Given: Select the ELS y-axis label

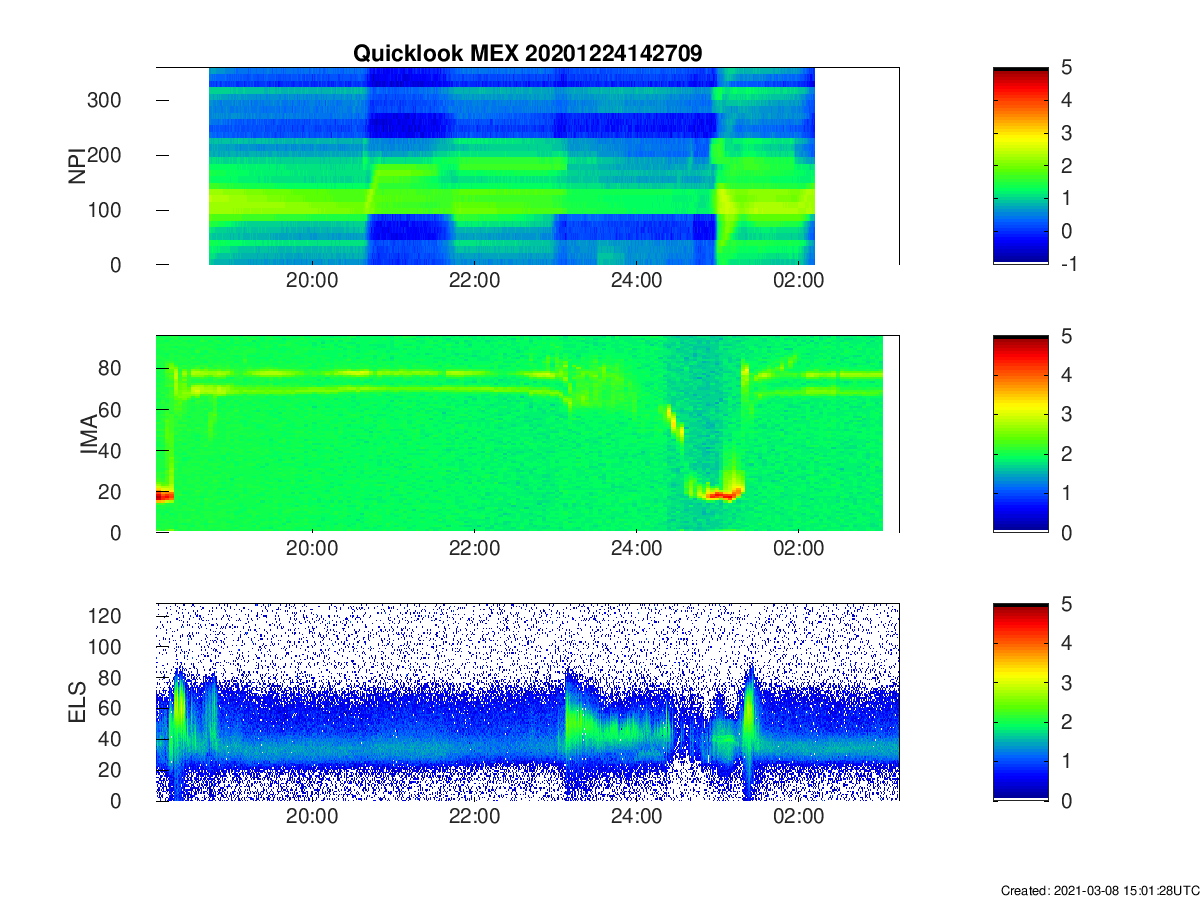Looking at the screenshot, I should coord(76,702).
